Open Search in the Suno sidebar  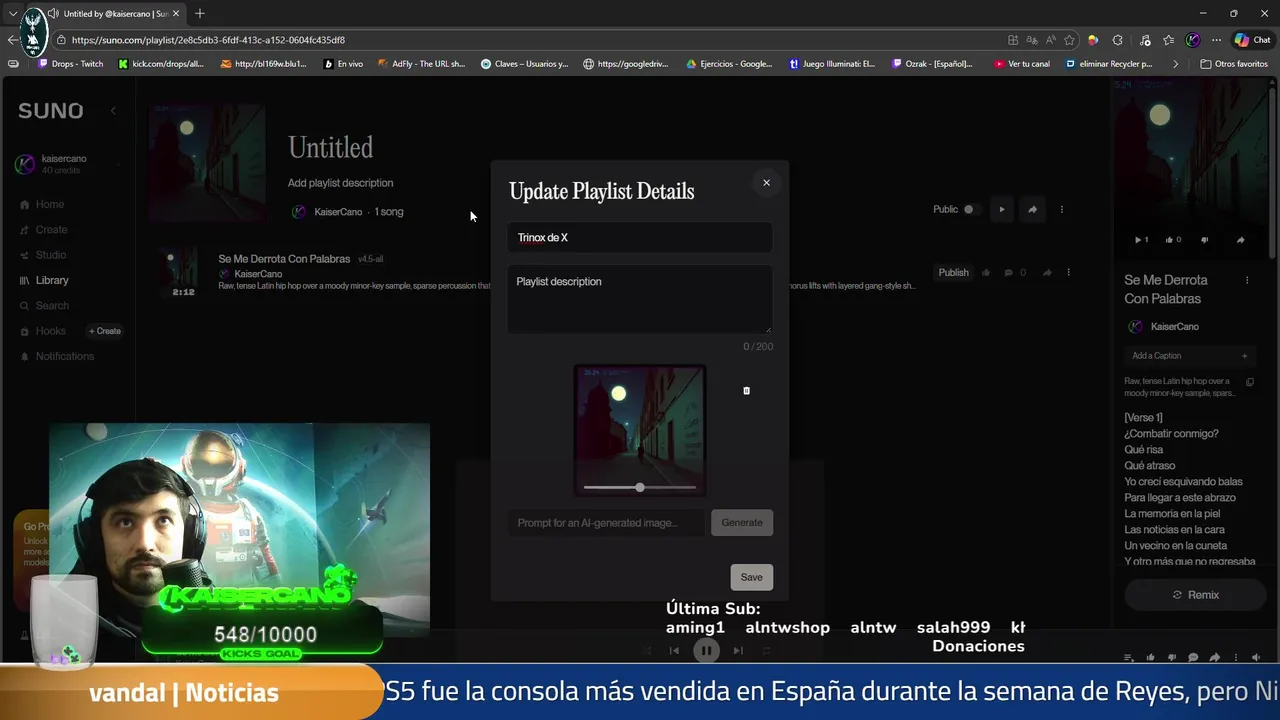[52, 306]
